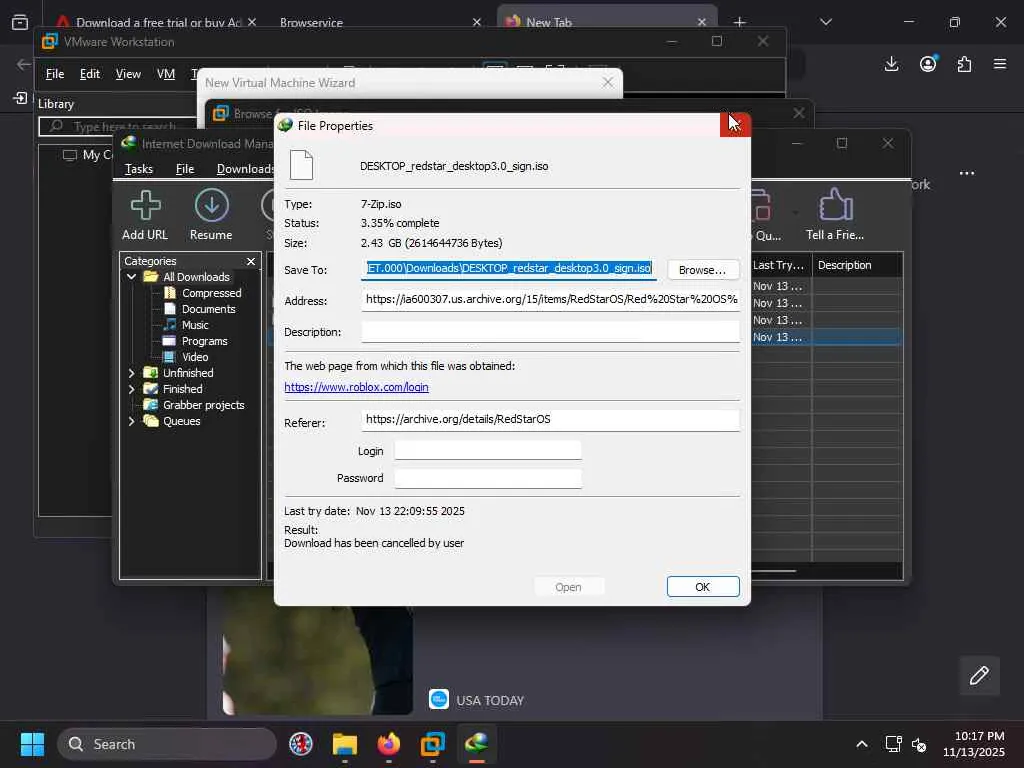Viewport: 1024px width, 768px height.
Task: Click the three-dot menu behind IDM window
Action: pyautogui.click(x=967, y=173)
